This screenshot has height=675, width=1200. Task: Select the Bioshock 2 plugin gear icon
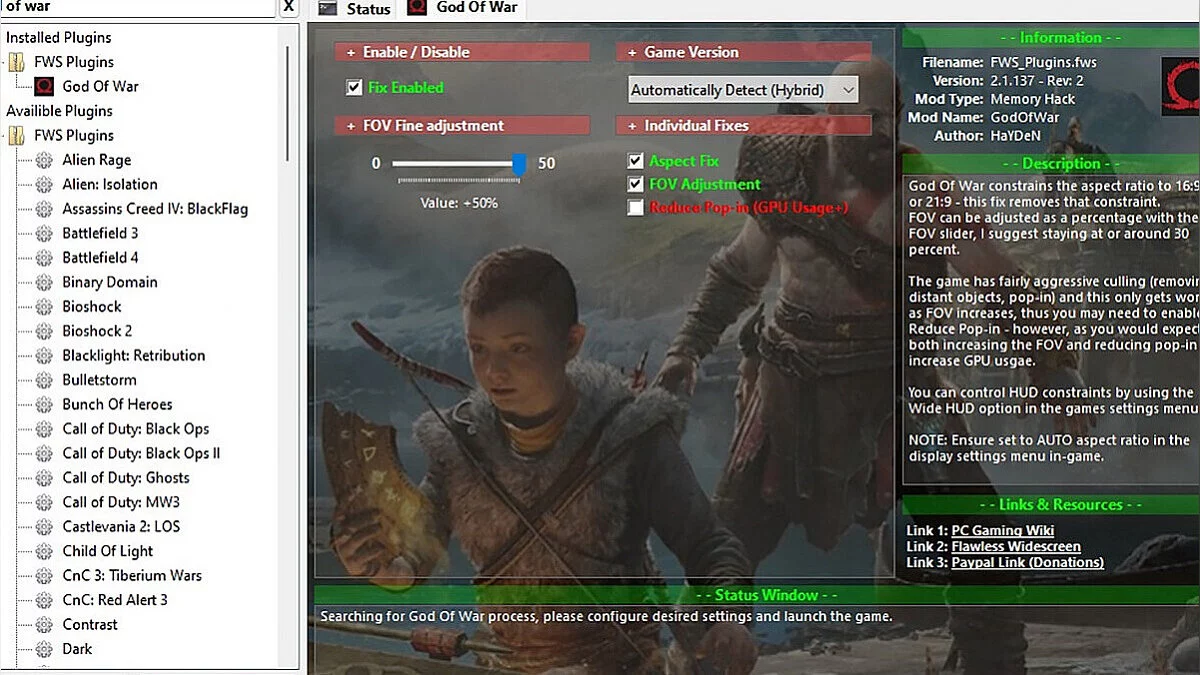[x=44, y=331]
